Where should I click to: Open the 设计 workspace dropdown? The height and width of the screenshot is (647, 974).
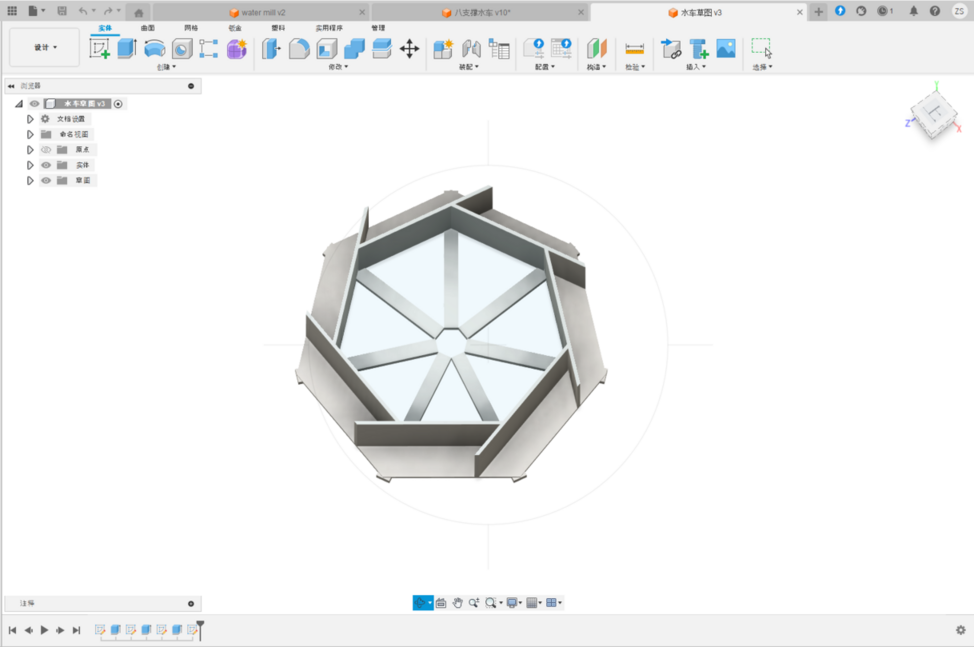click(x=45, y=47)
